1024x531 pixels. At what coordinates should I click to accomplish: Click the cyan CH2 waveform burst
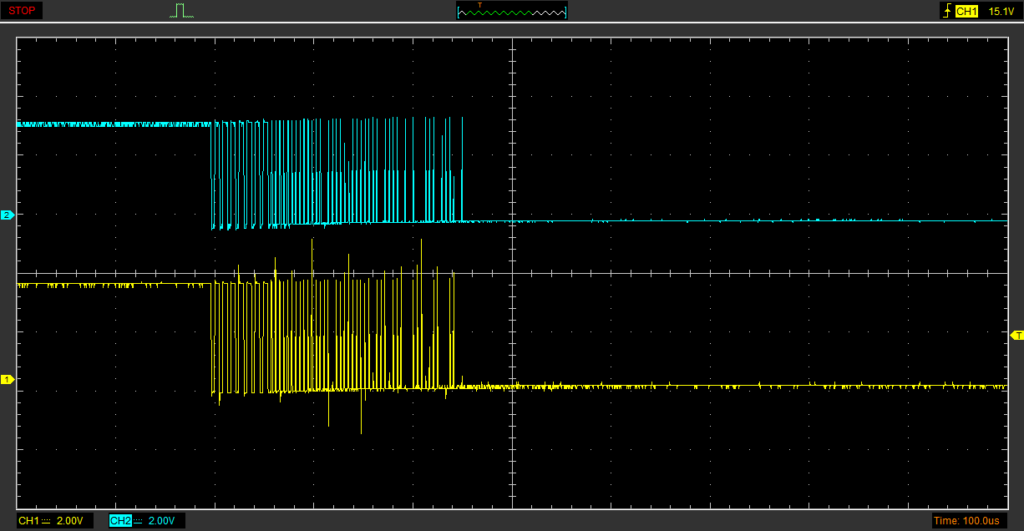[335, 170]
